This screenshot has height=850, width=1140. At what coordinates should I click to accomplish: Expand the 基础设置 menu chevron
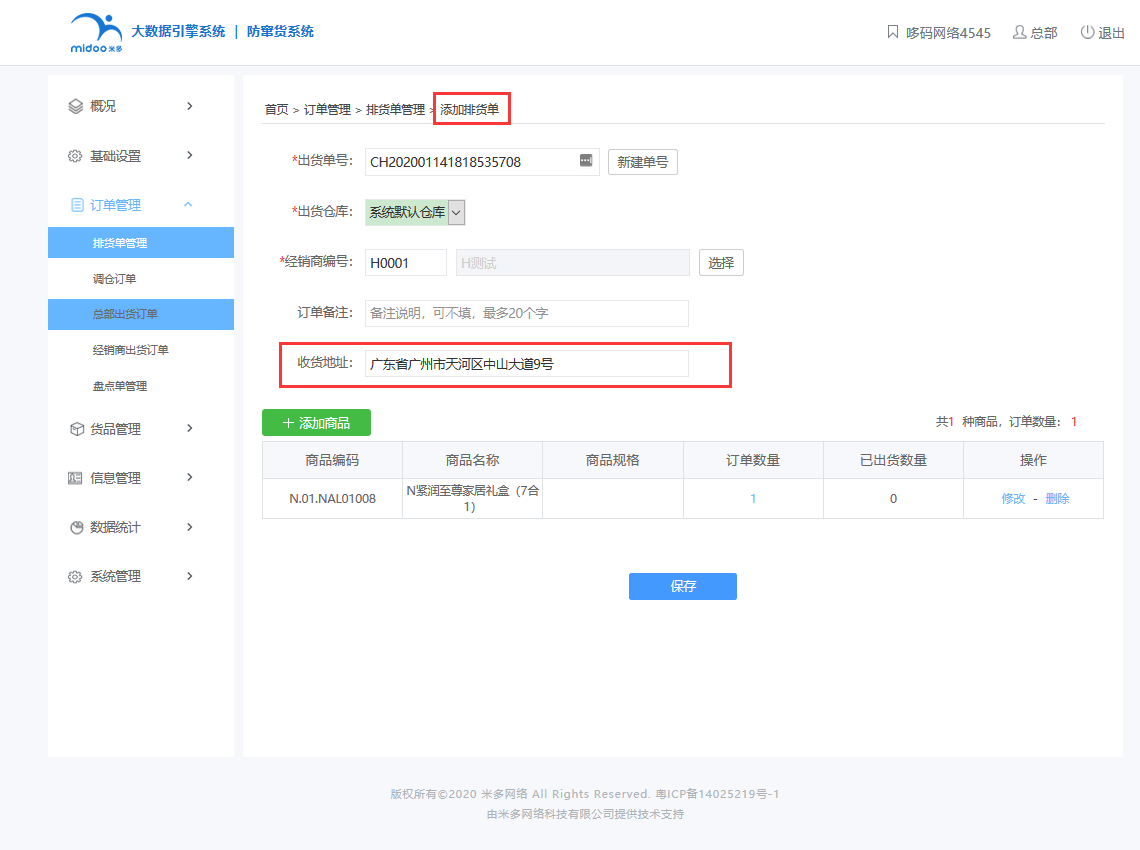point(190,155)
